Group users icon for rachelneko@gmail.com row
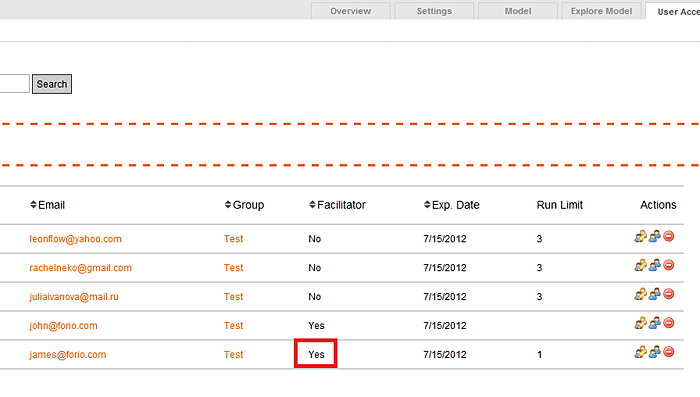Image resolution: width=700 pixels, height=397 pixels. (x=654, y=265)
